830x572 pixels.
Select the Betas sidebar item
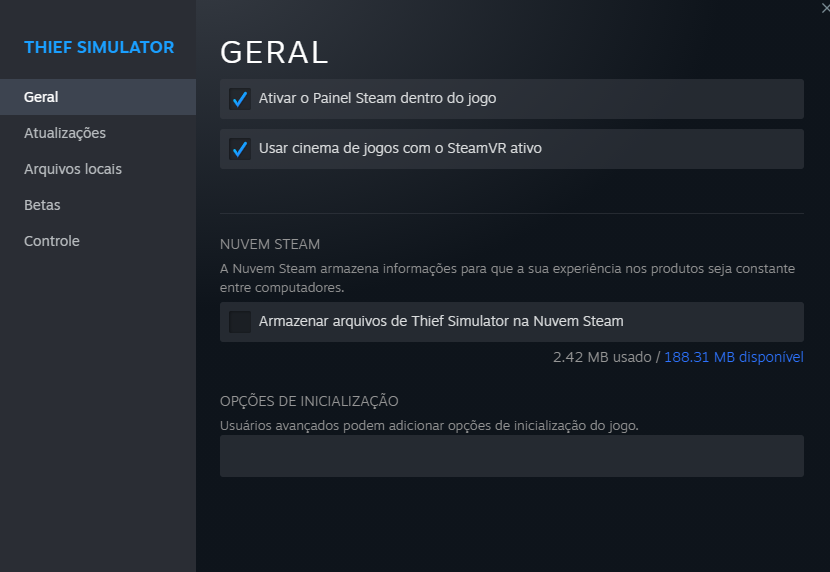coord(42,205)
